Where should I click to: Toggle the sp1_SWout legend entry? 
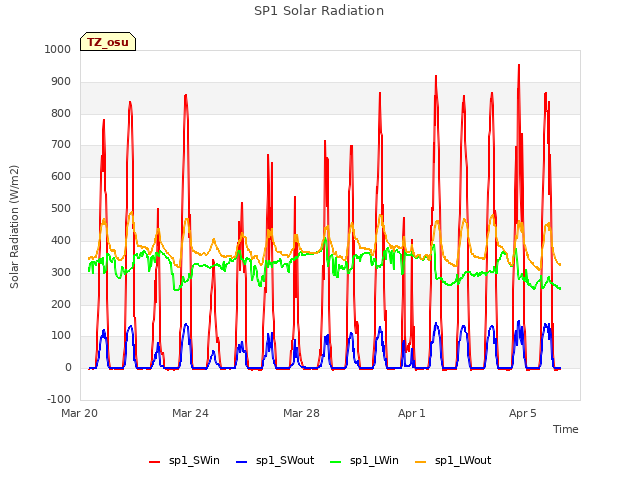[275, 461]
